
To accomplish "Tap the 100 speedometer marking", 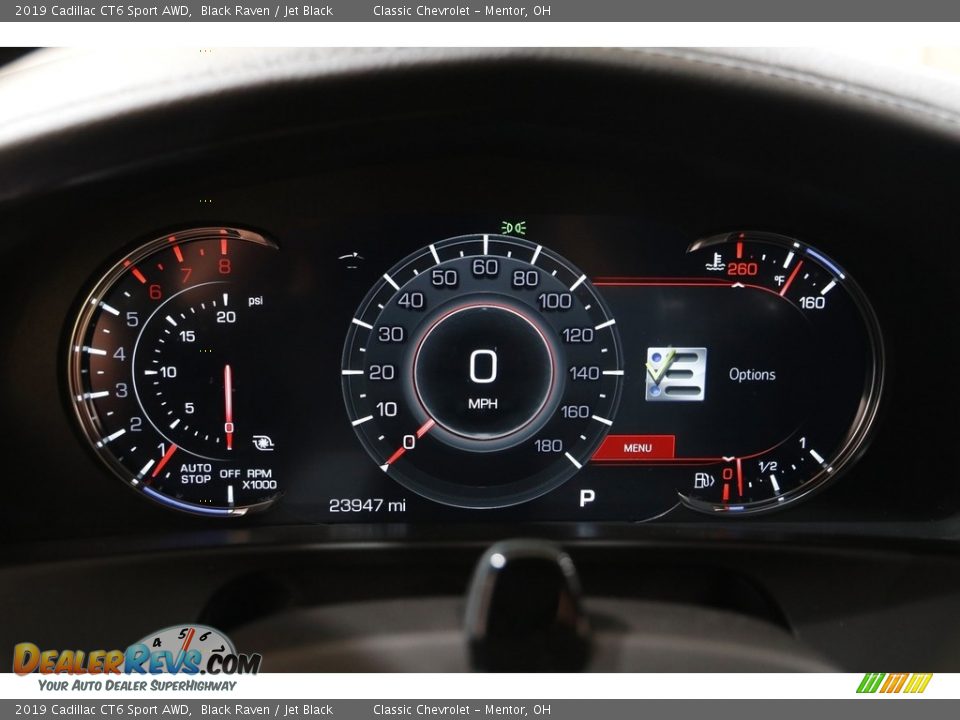I will (555, 301).
